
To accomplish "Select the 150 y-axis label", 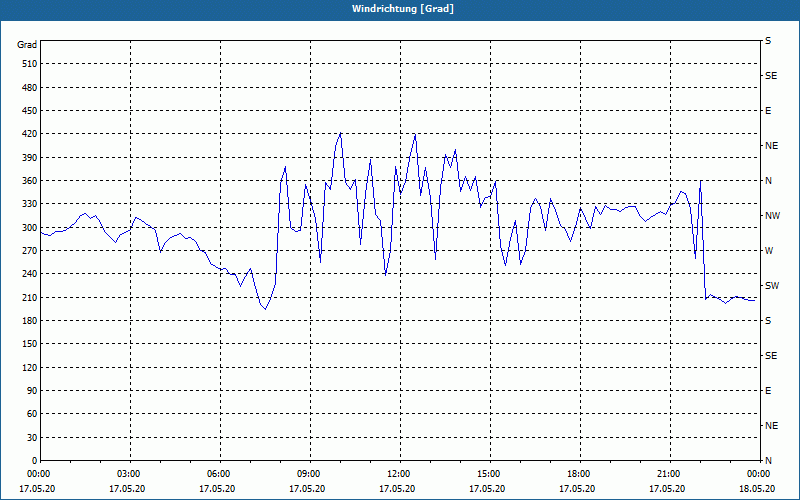I will 30,344.
